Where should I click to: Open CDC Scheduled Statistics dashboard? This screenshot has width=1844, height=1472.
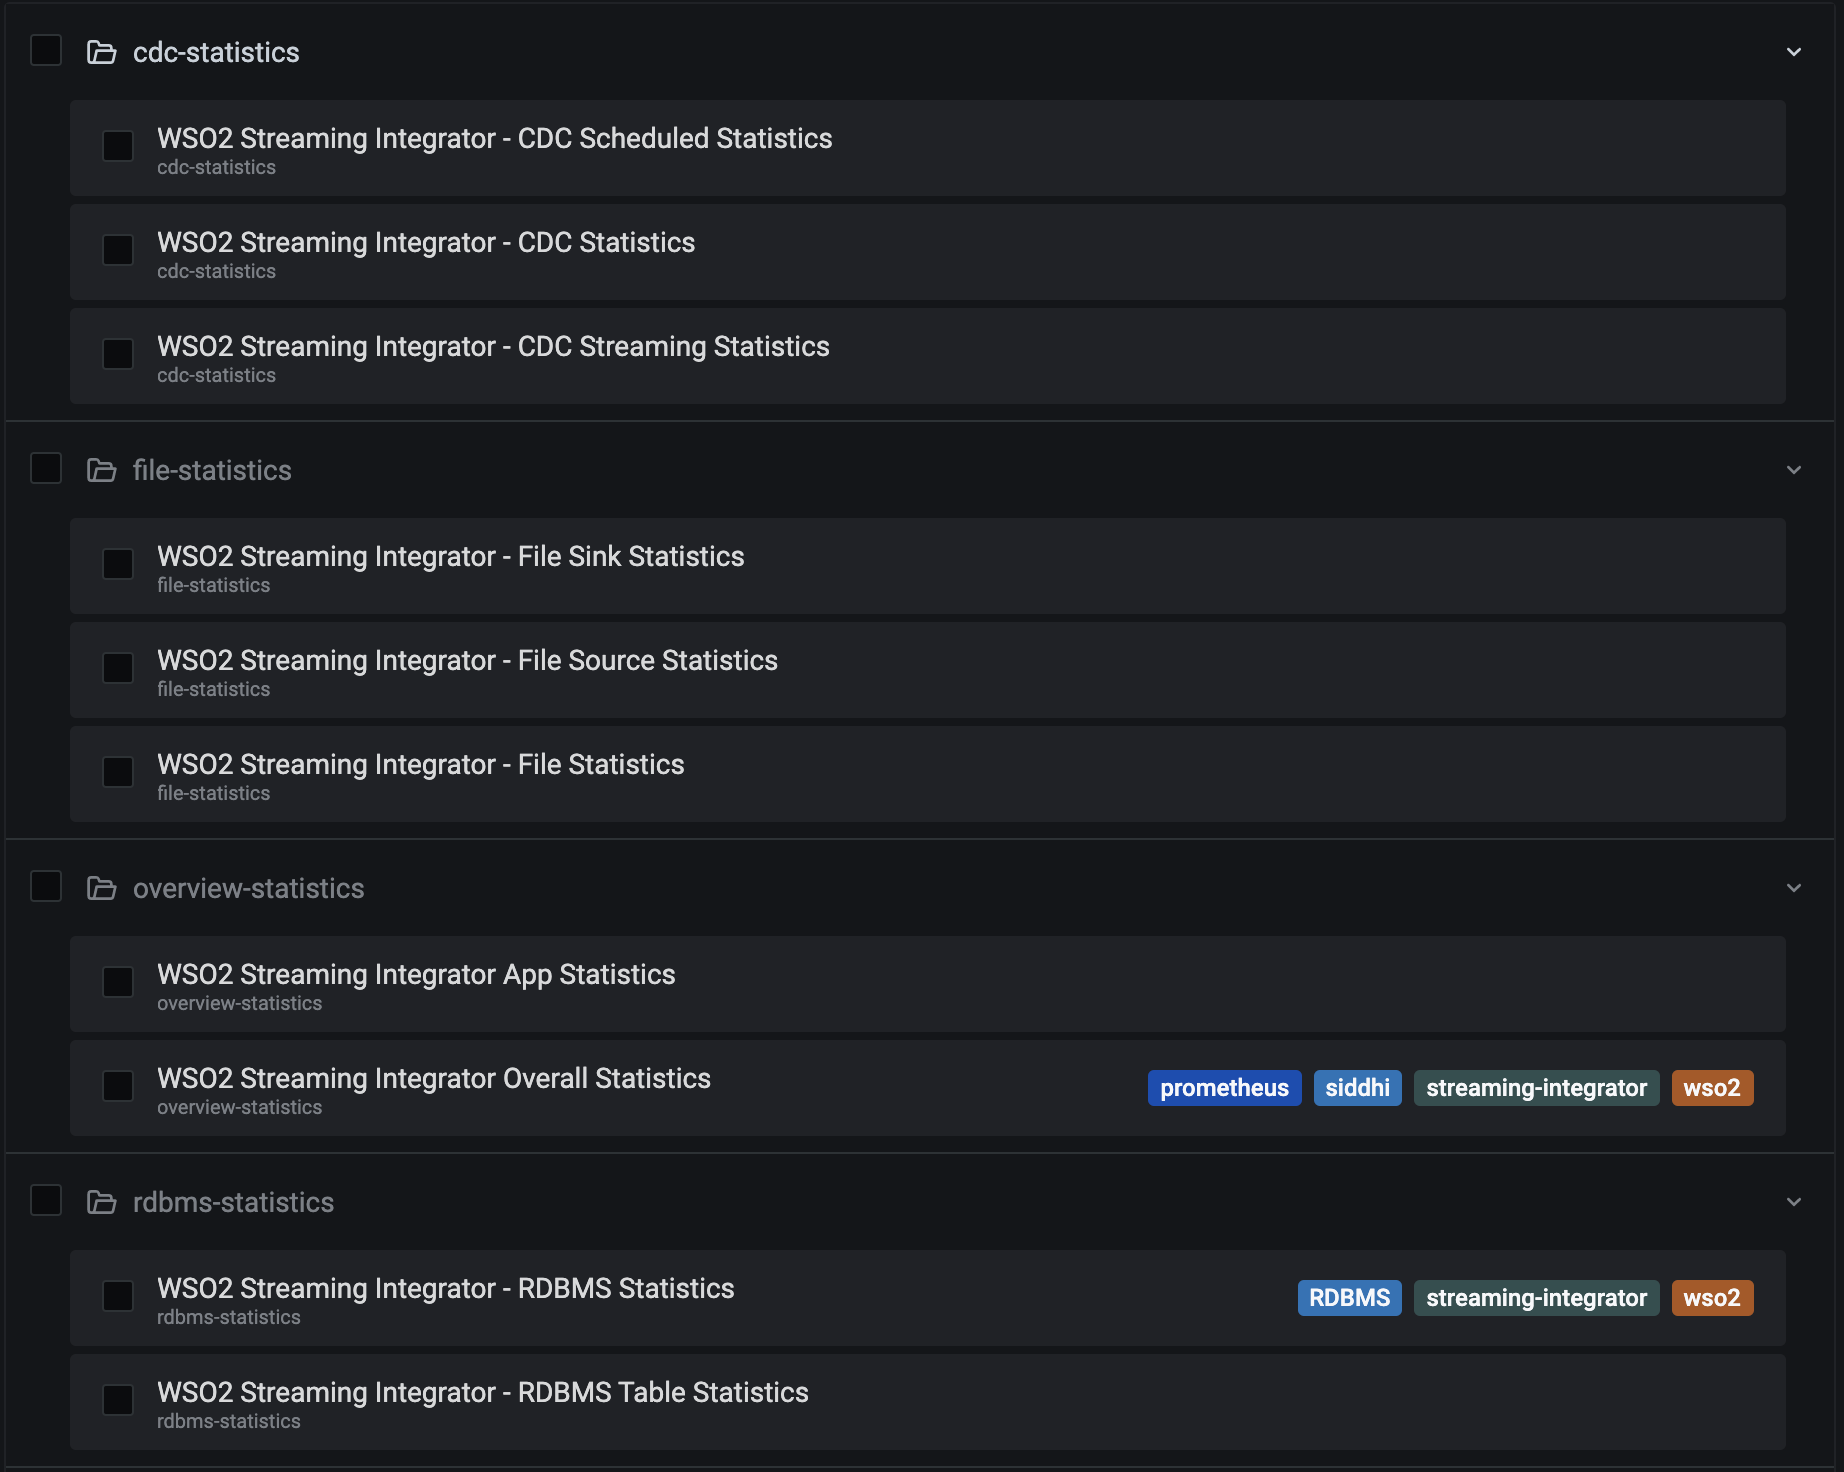tap(494, 138)
